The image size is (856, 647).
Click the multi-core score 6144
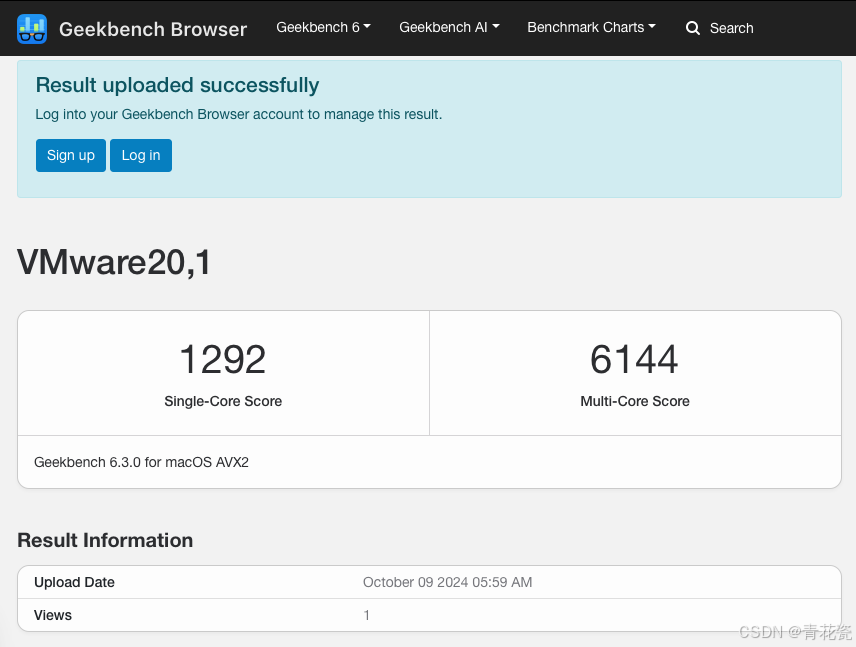point(634,360)
